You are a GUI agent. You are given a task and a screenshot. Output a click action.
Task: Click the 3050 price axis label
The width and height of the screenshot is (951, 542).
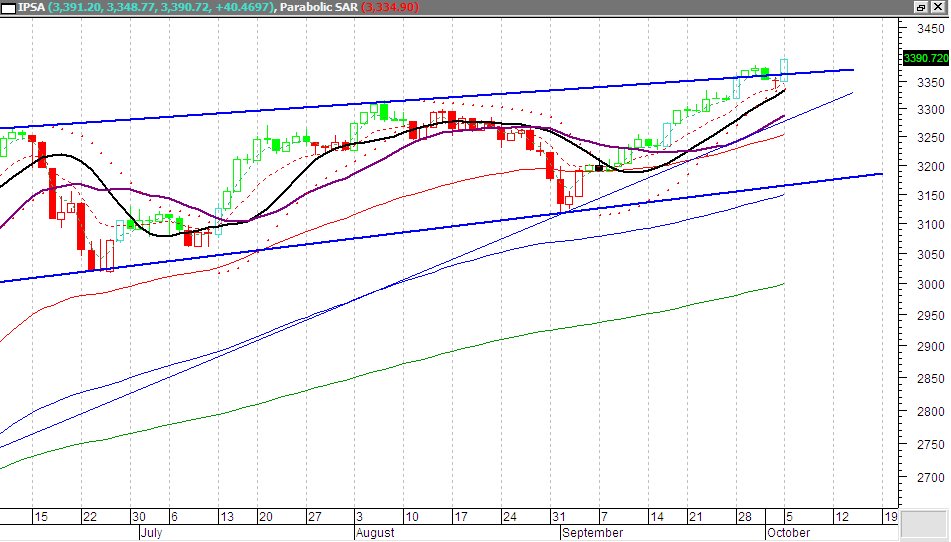pyautogui.click(x=930, y=255)
